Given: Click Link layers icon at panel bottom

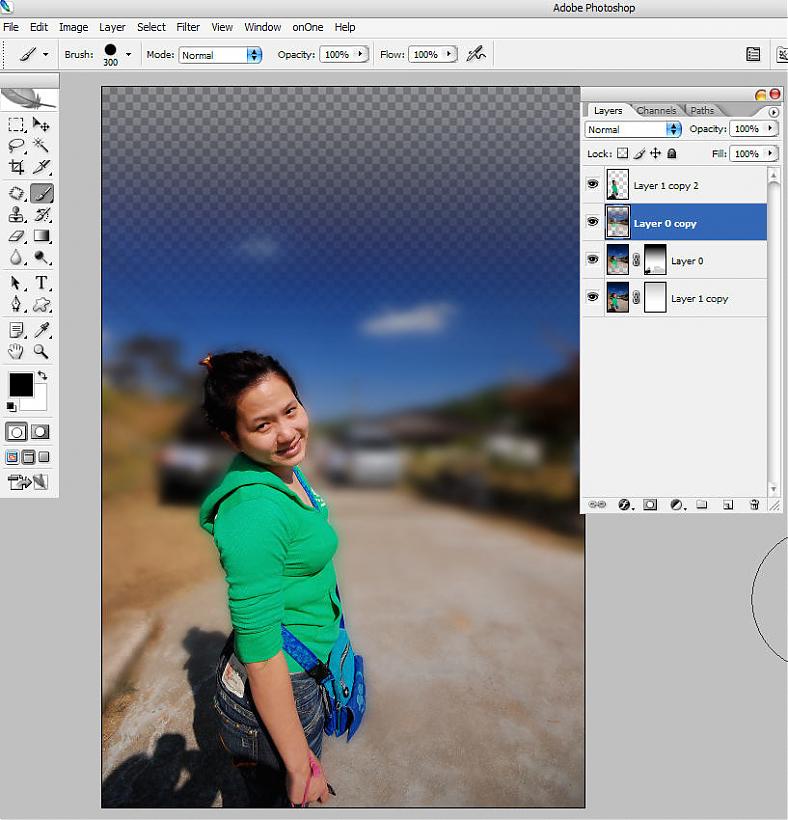Looking at the screenshot, I should coord(597,505).
